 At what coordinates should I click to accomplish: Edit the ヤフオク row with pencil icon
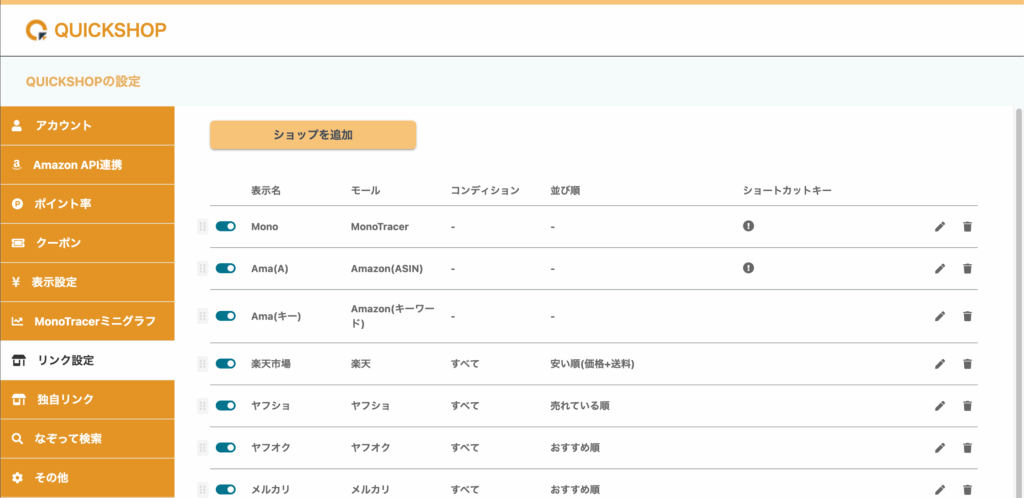[940, 447]
